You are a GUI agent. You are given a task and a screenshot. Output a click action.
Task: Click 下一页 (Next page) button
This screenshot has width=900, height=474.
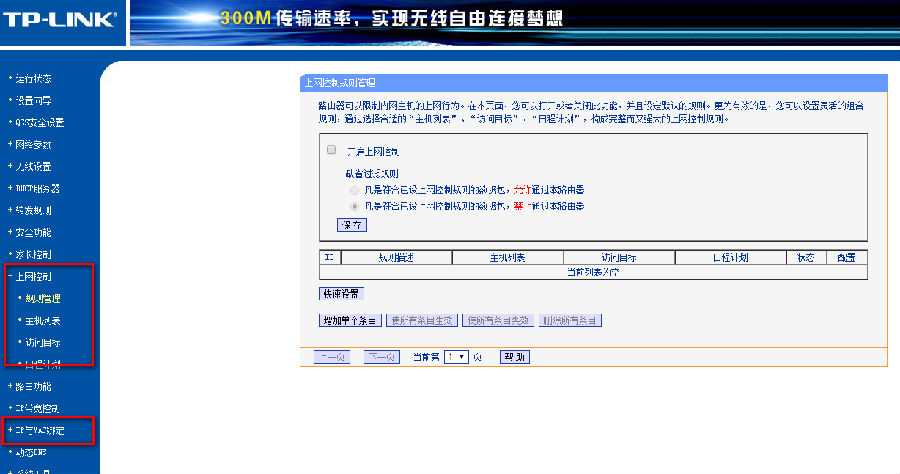383,357
